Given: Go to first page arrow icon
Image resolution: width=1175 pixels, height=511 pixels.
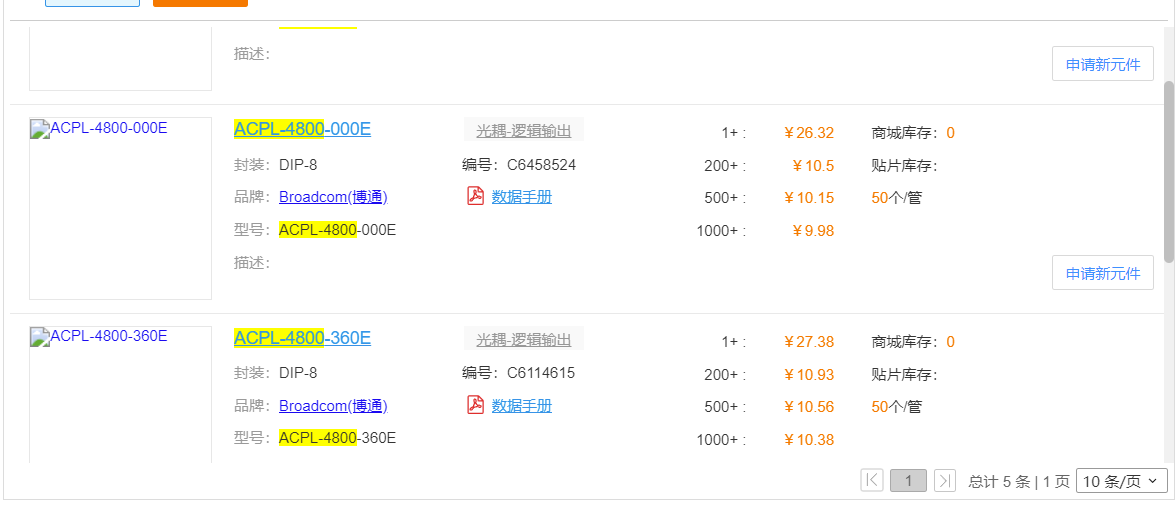Looking at the screenshot, I should [872, 481].
